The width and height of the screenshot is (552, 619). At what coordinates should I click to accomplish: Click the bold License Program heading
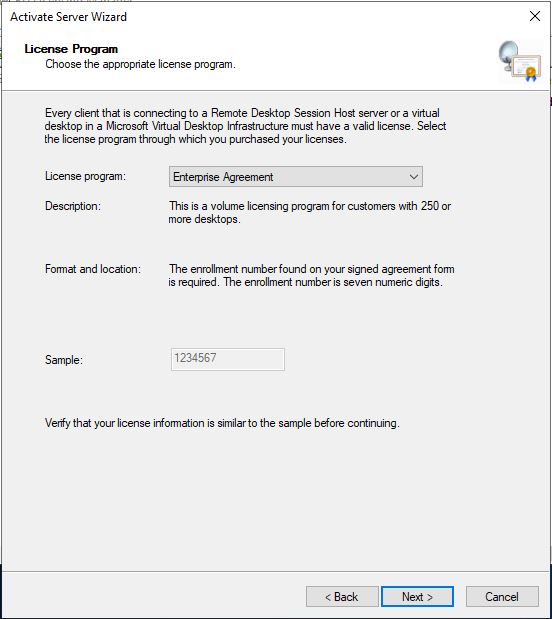tap(71, 49)
